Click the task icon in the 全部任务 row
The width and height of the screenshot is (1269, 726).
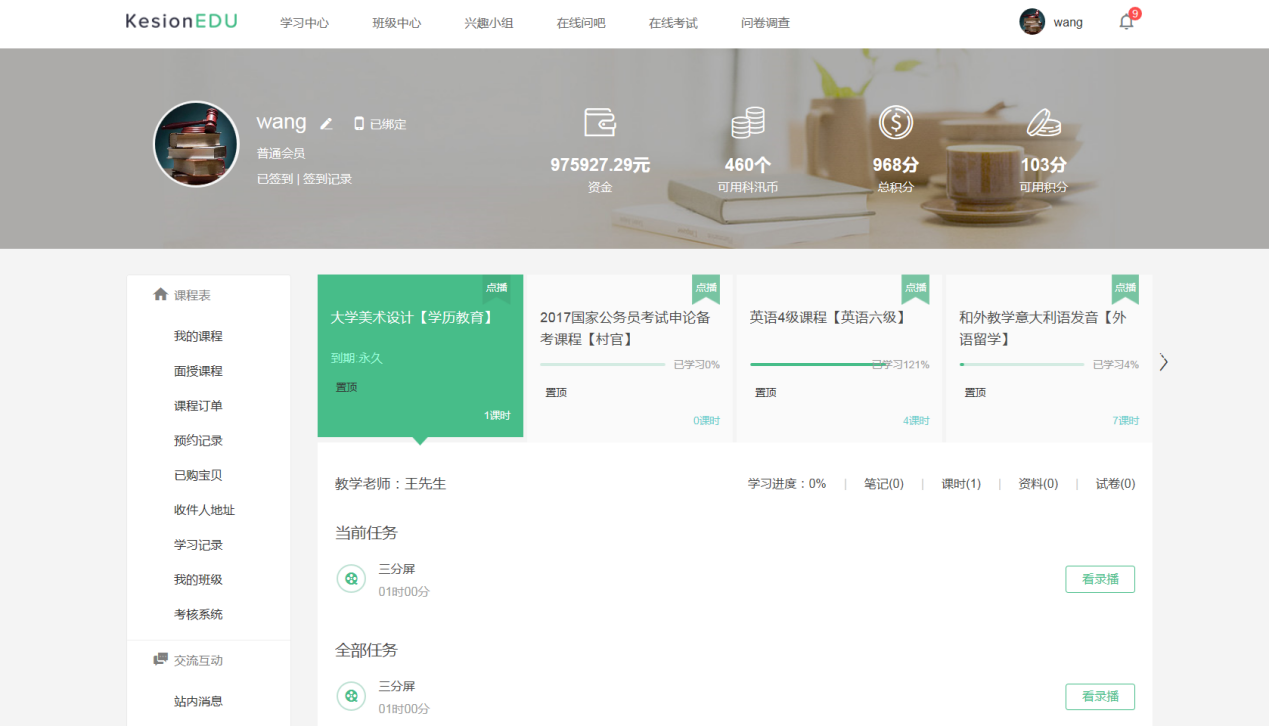click(x=350, y=696)
